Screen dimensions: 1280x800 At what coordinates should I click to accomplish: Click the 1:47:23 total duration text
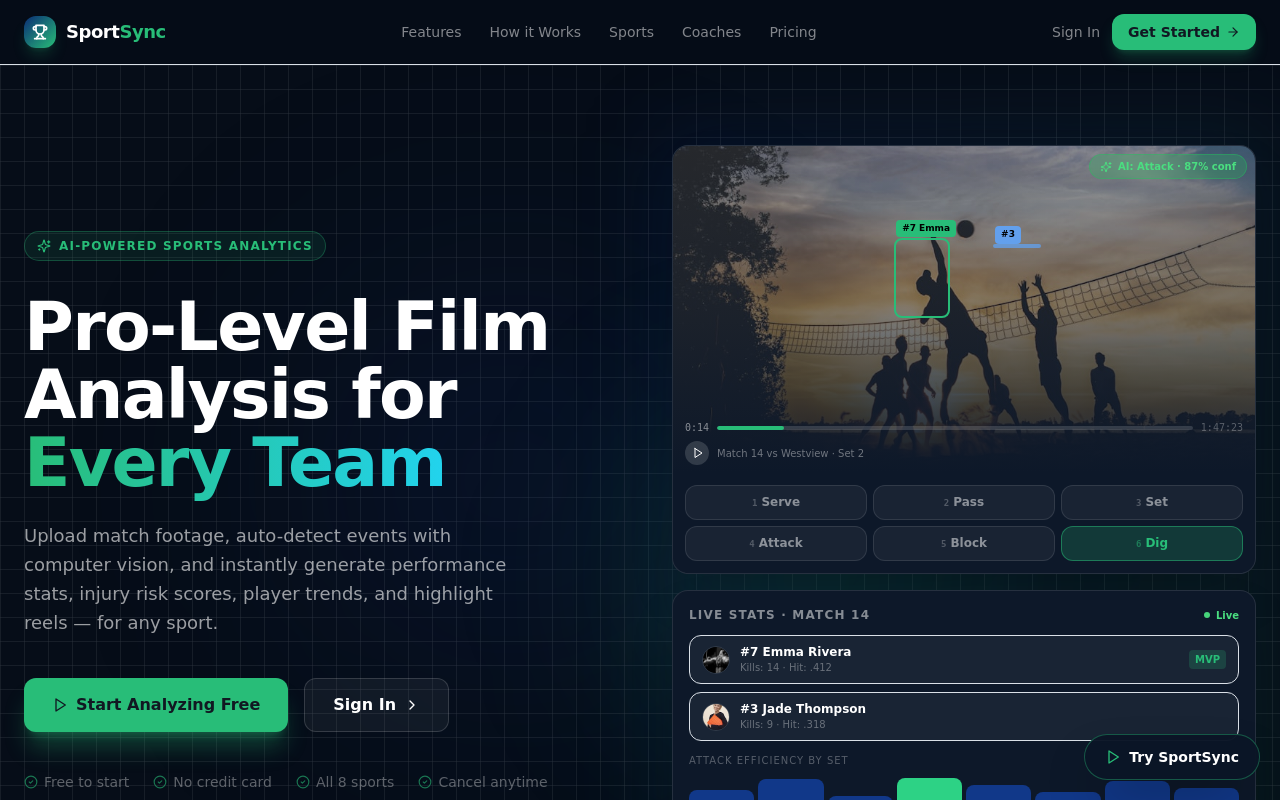click(1222, 428)
